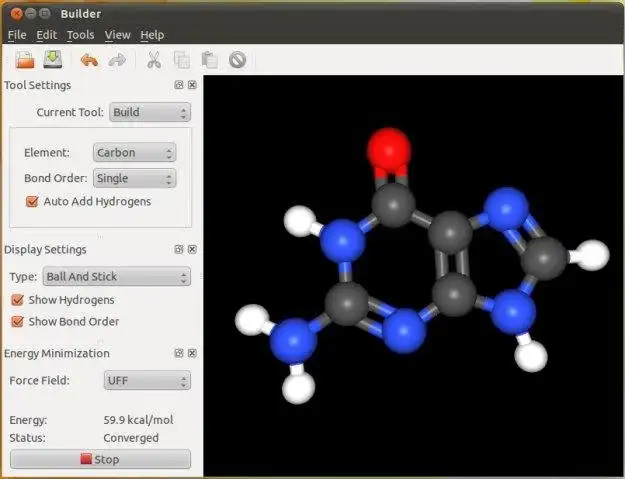Close the Tool Settings panel

pos(192,85)
